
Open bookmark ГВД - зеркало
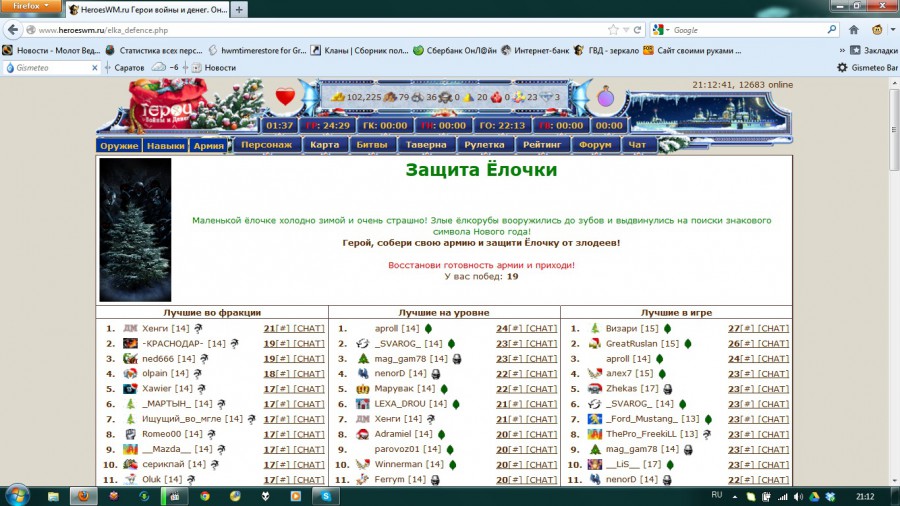pyautogui.click(x=606, y=50)
